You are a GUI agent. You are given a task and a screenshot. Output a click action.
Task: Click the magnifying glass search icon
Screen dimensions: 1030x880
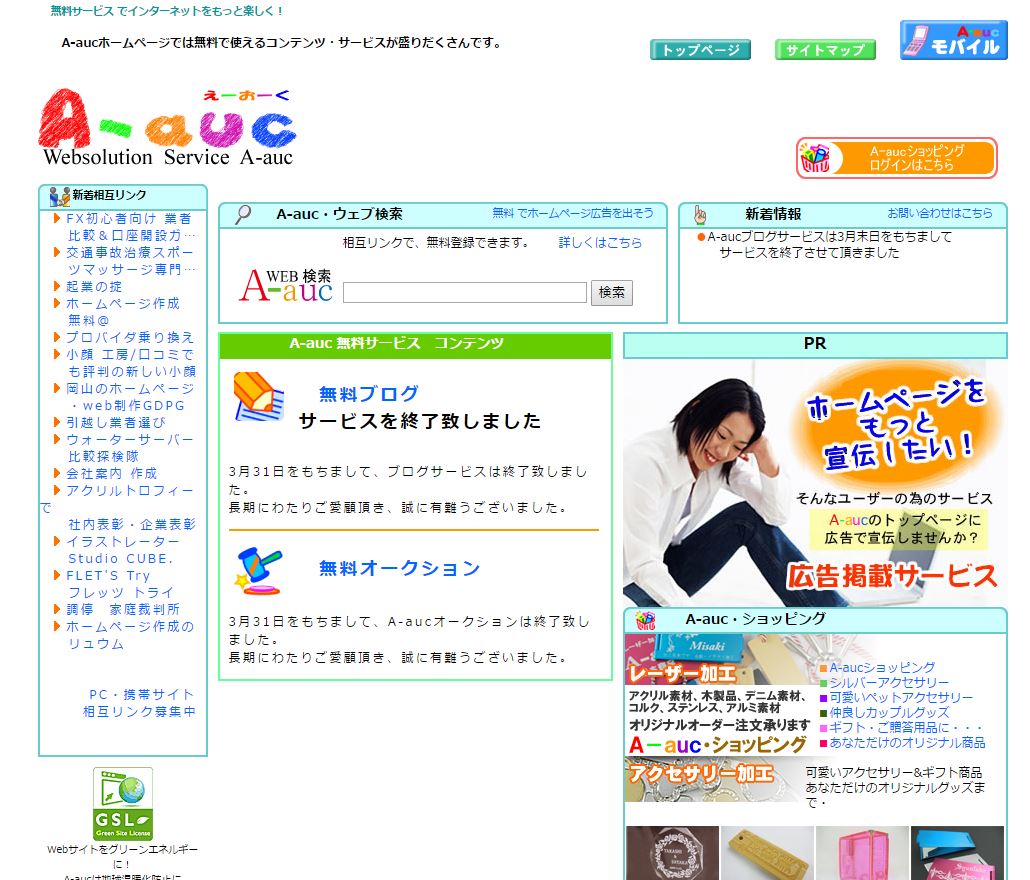(x=243, y=214)
